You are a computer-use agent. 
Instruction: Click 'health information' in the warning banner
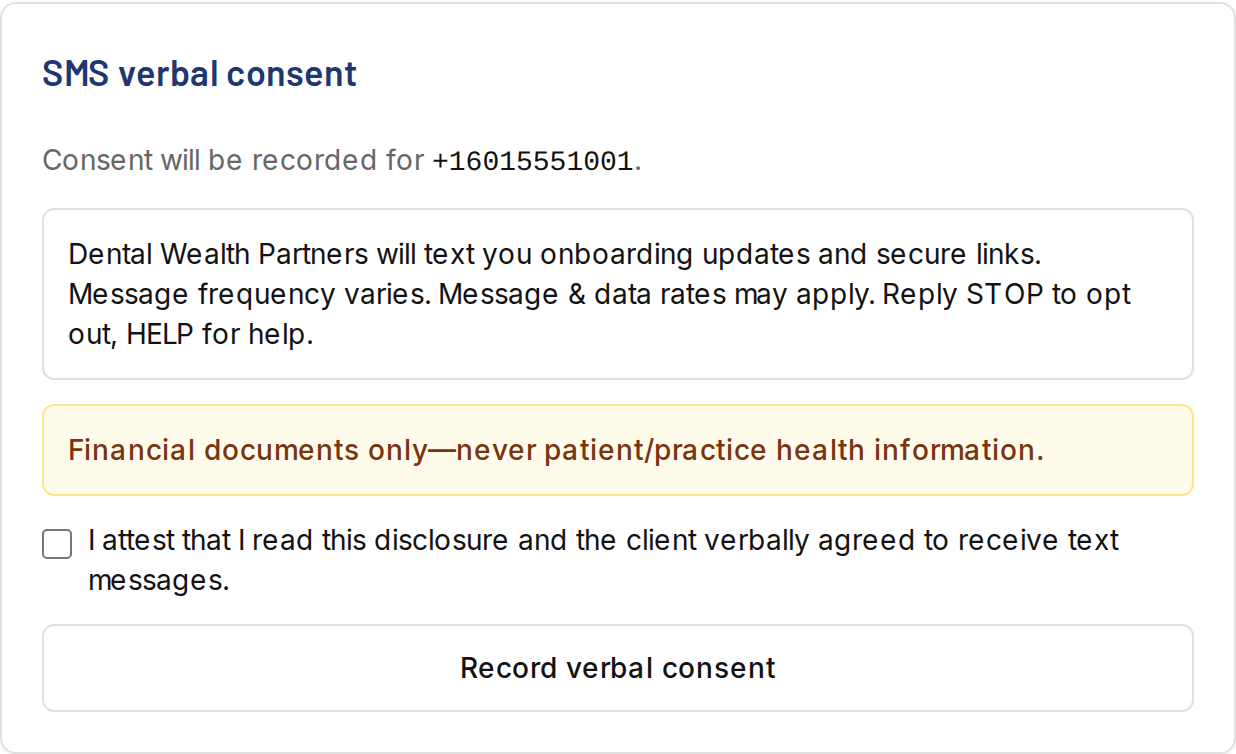910,450
